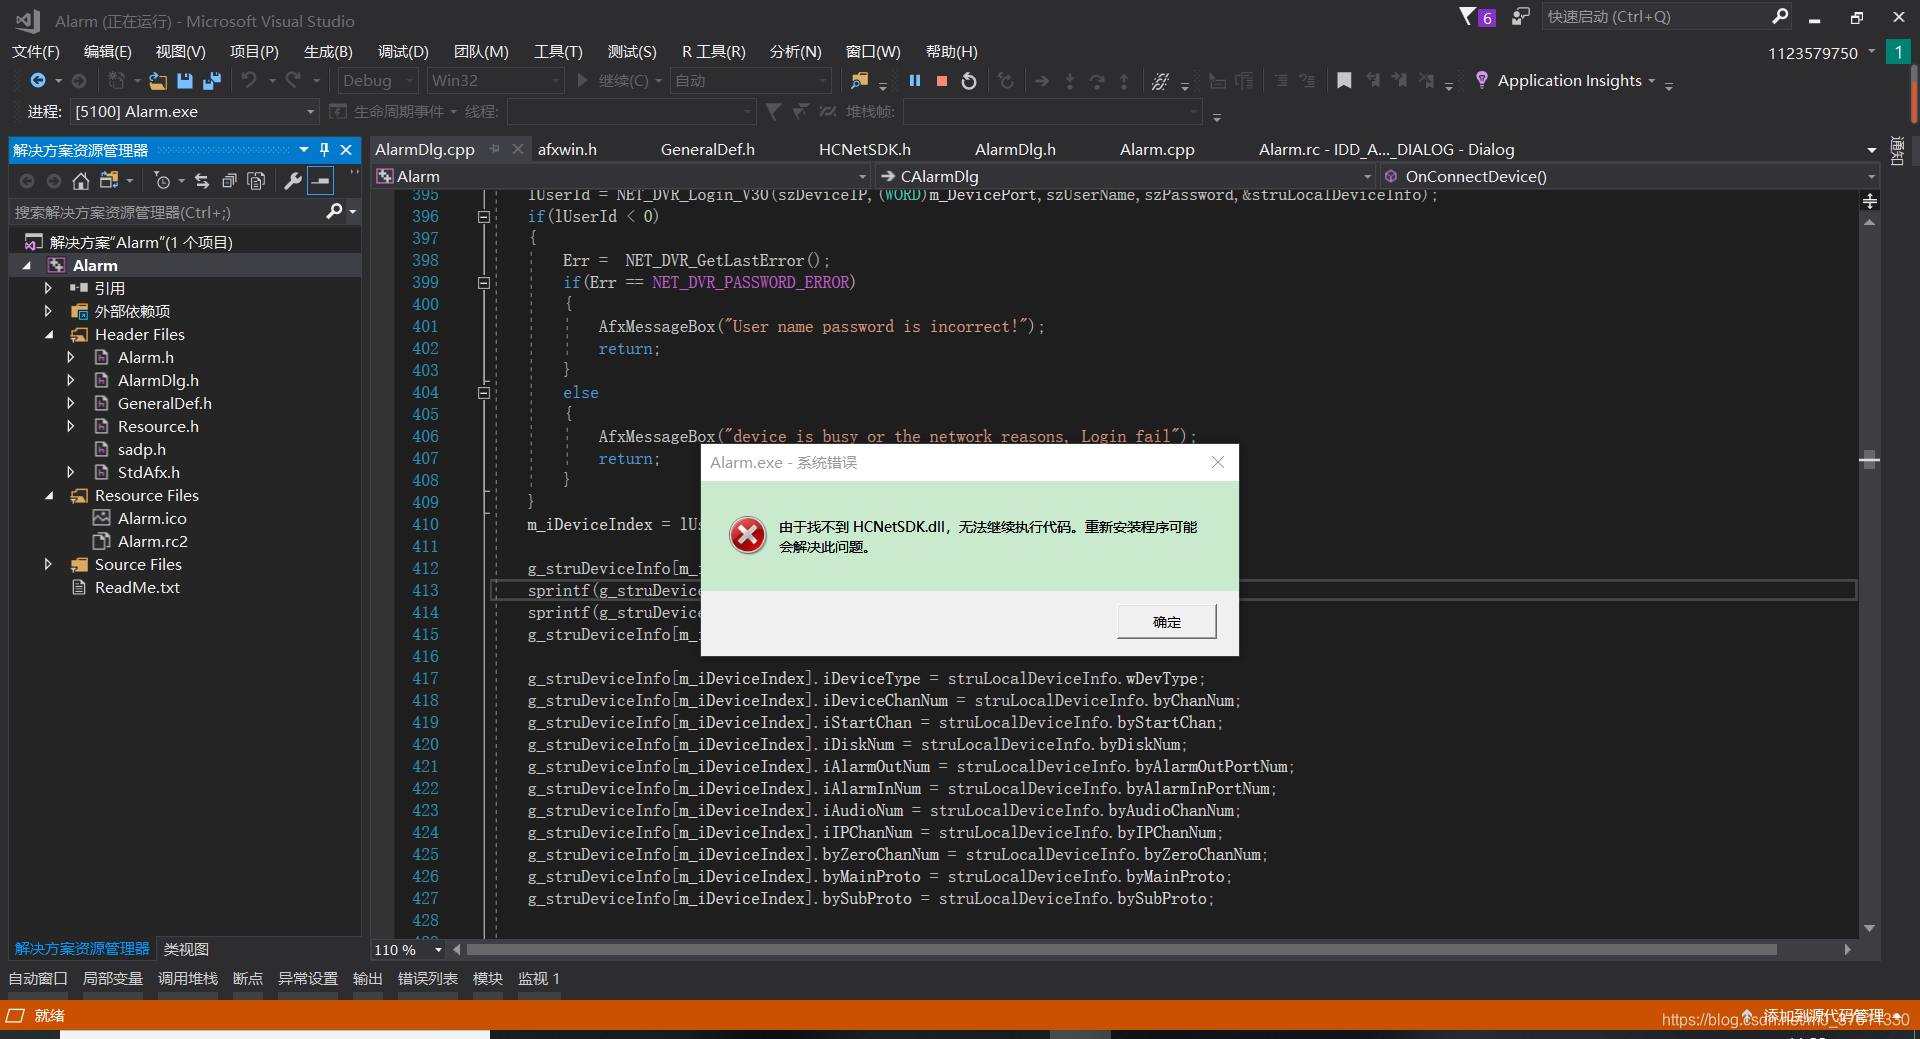Collapse the outlining at line 399
This screenshot has width=1920, height=1039.
coord(484,283)
